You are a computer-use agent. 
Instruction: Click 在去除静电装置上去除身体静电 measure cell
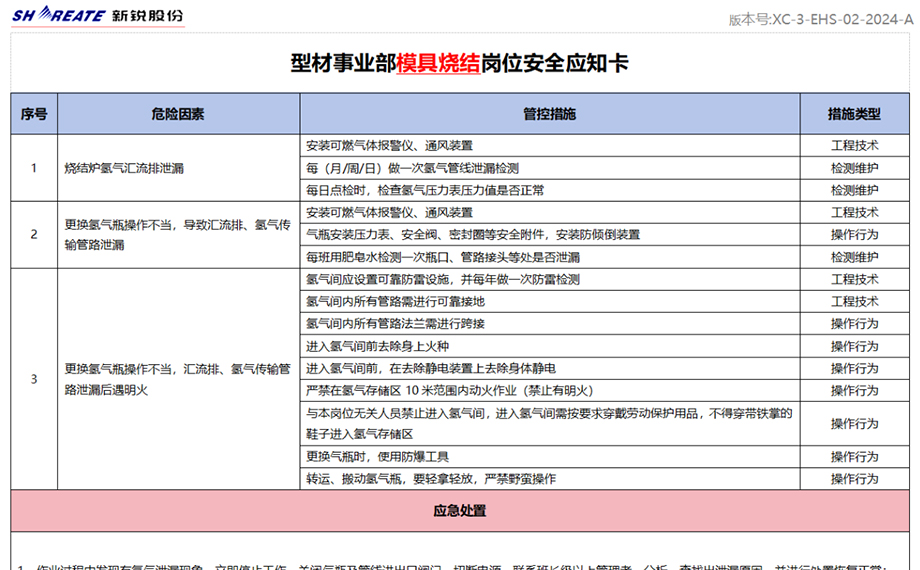point(550,369)
